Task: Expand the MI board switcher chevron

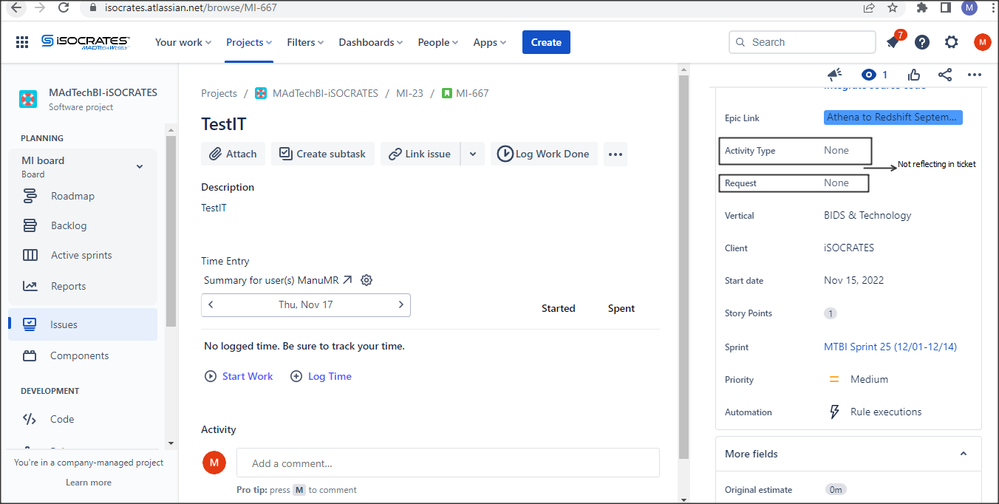Action: tap(140, 167)
